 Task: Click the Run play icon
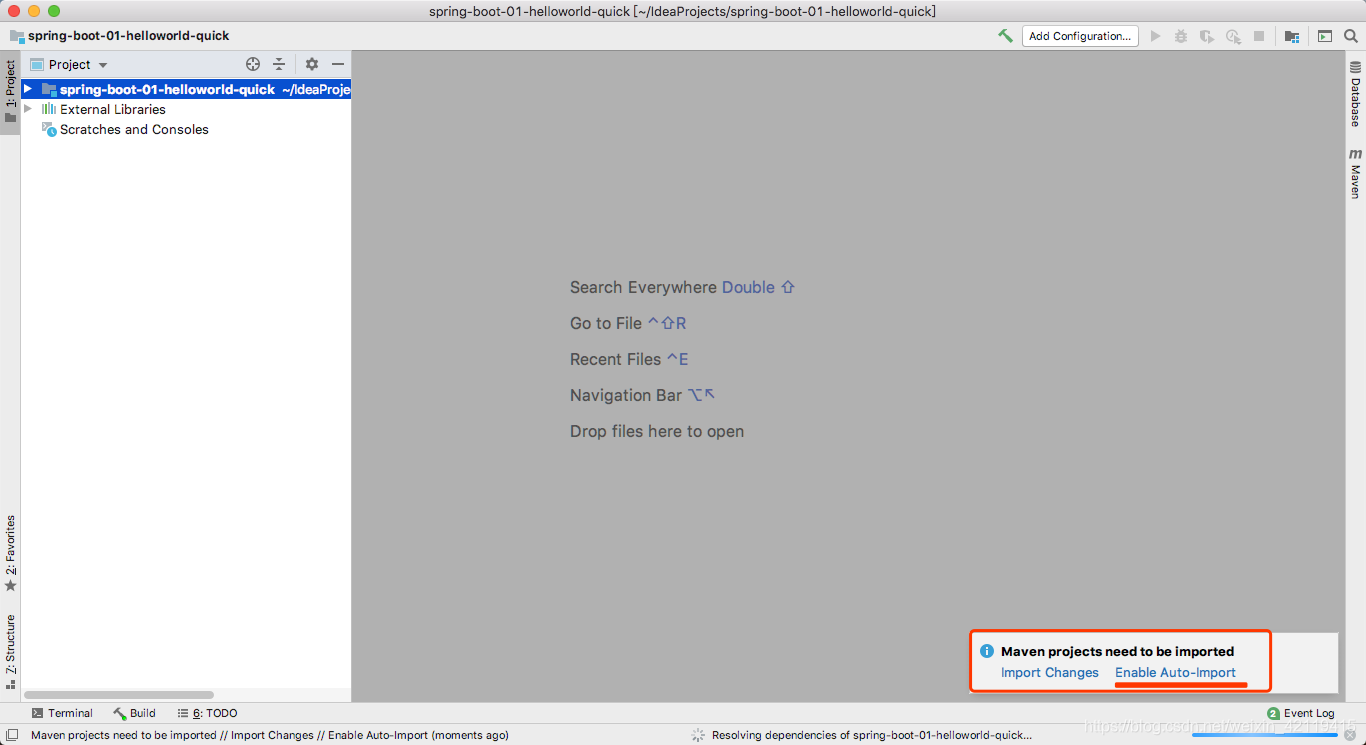[1155, 36]
